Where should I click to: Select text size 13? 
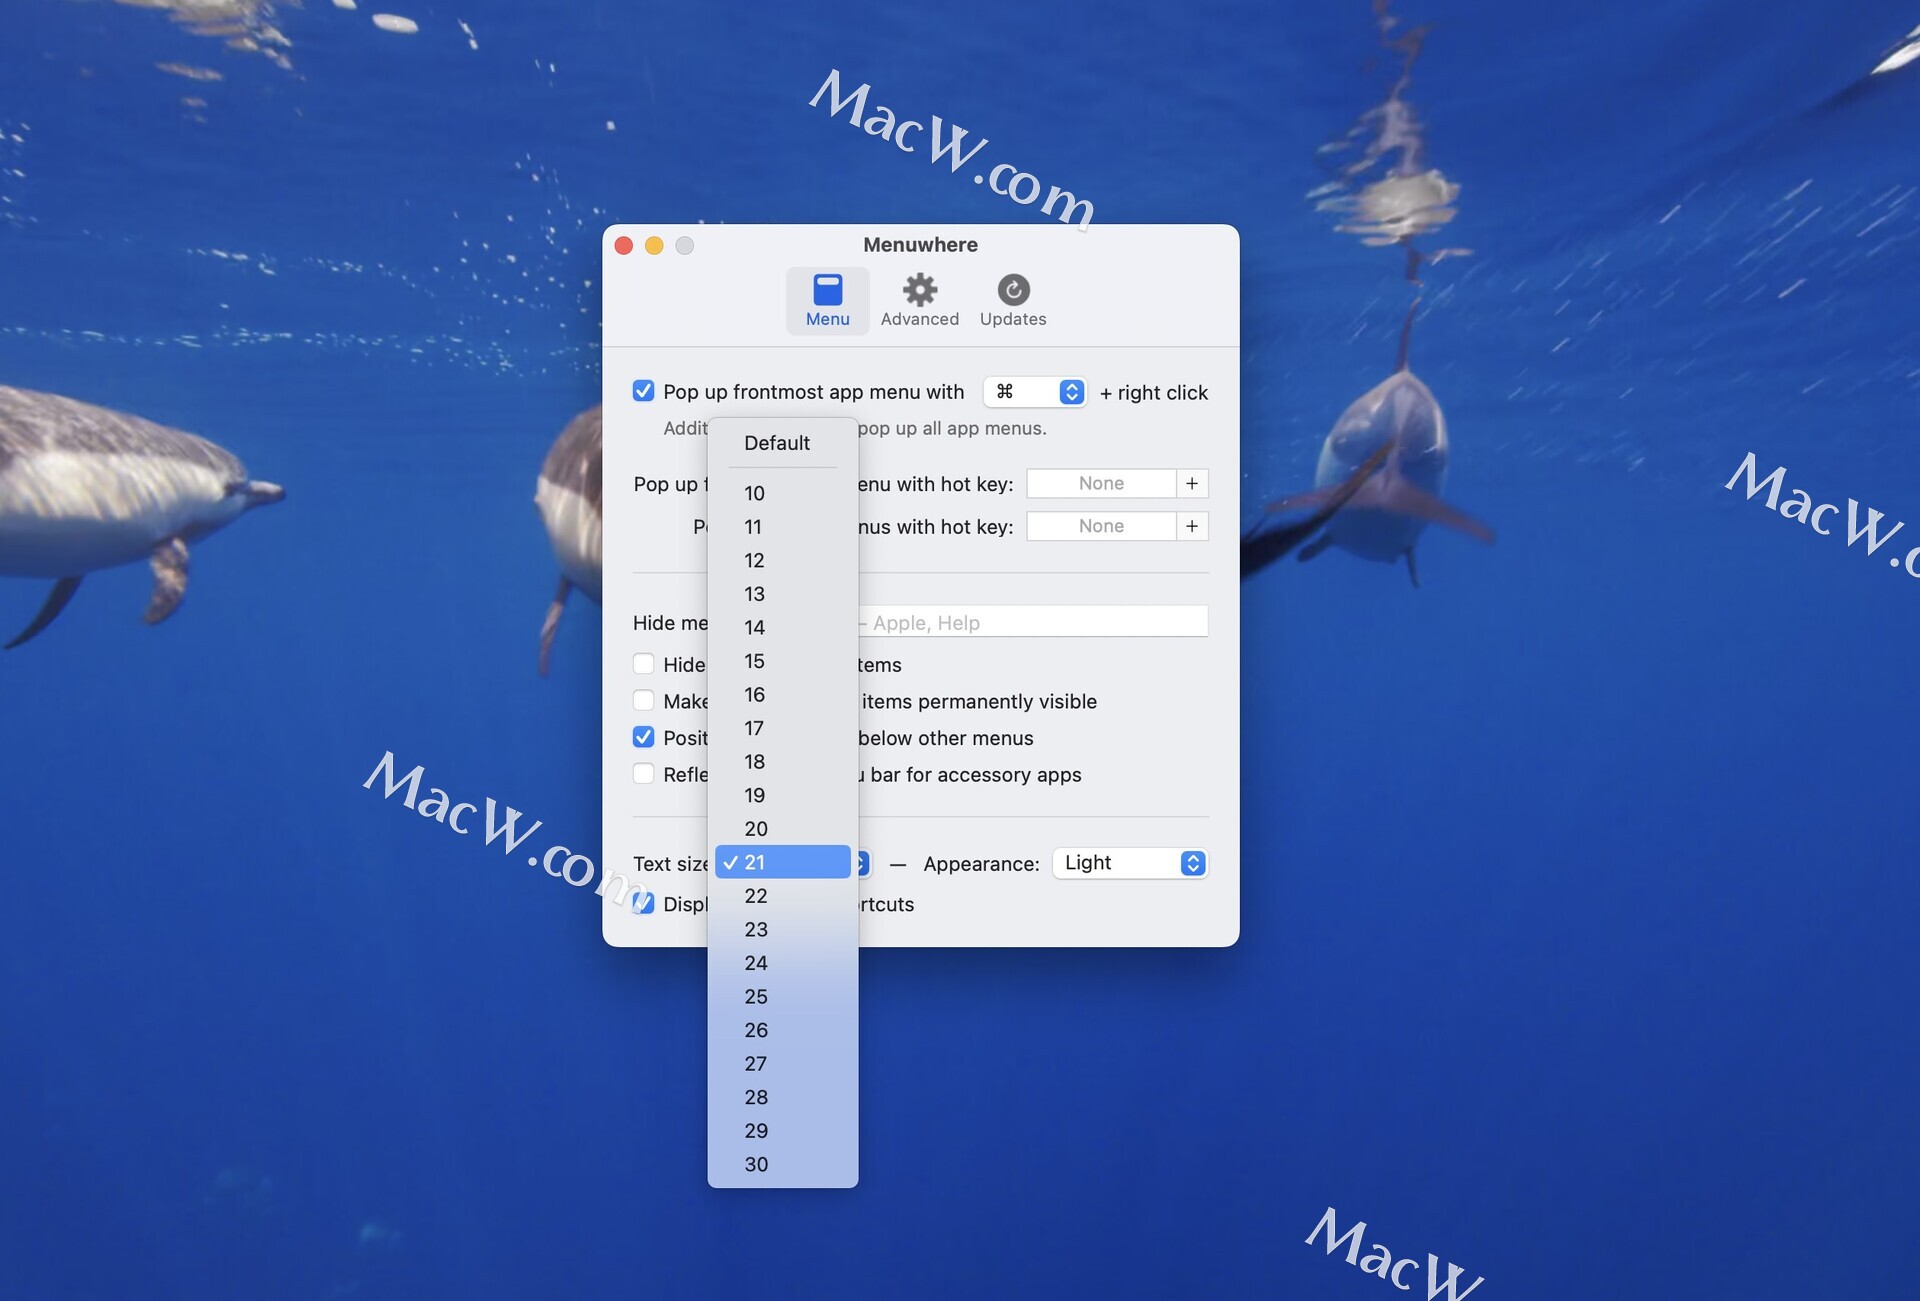point(783,594)
